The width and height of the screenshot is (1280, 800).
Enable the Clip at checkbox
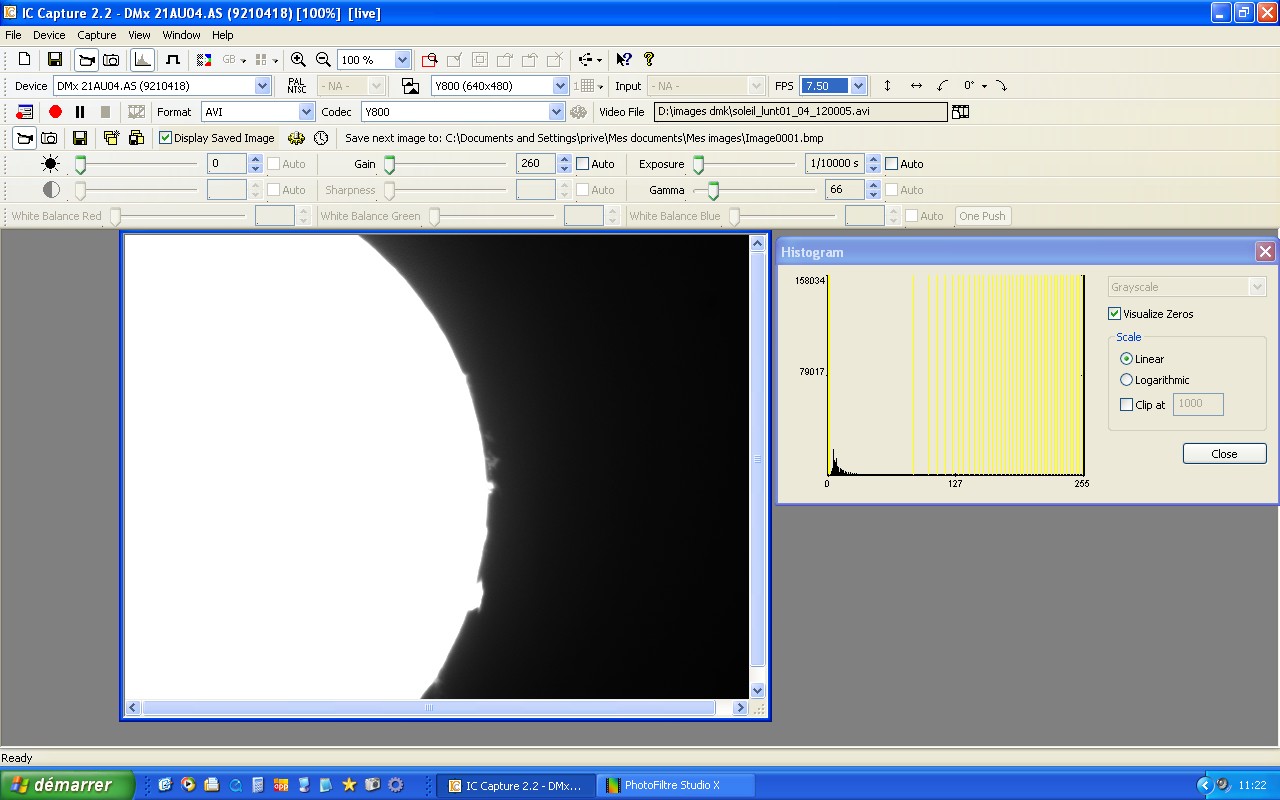[x=1127, y=405]
